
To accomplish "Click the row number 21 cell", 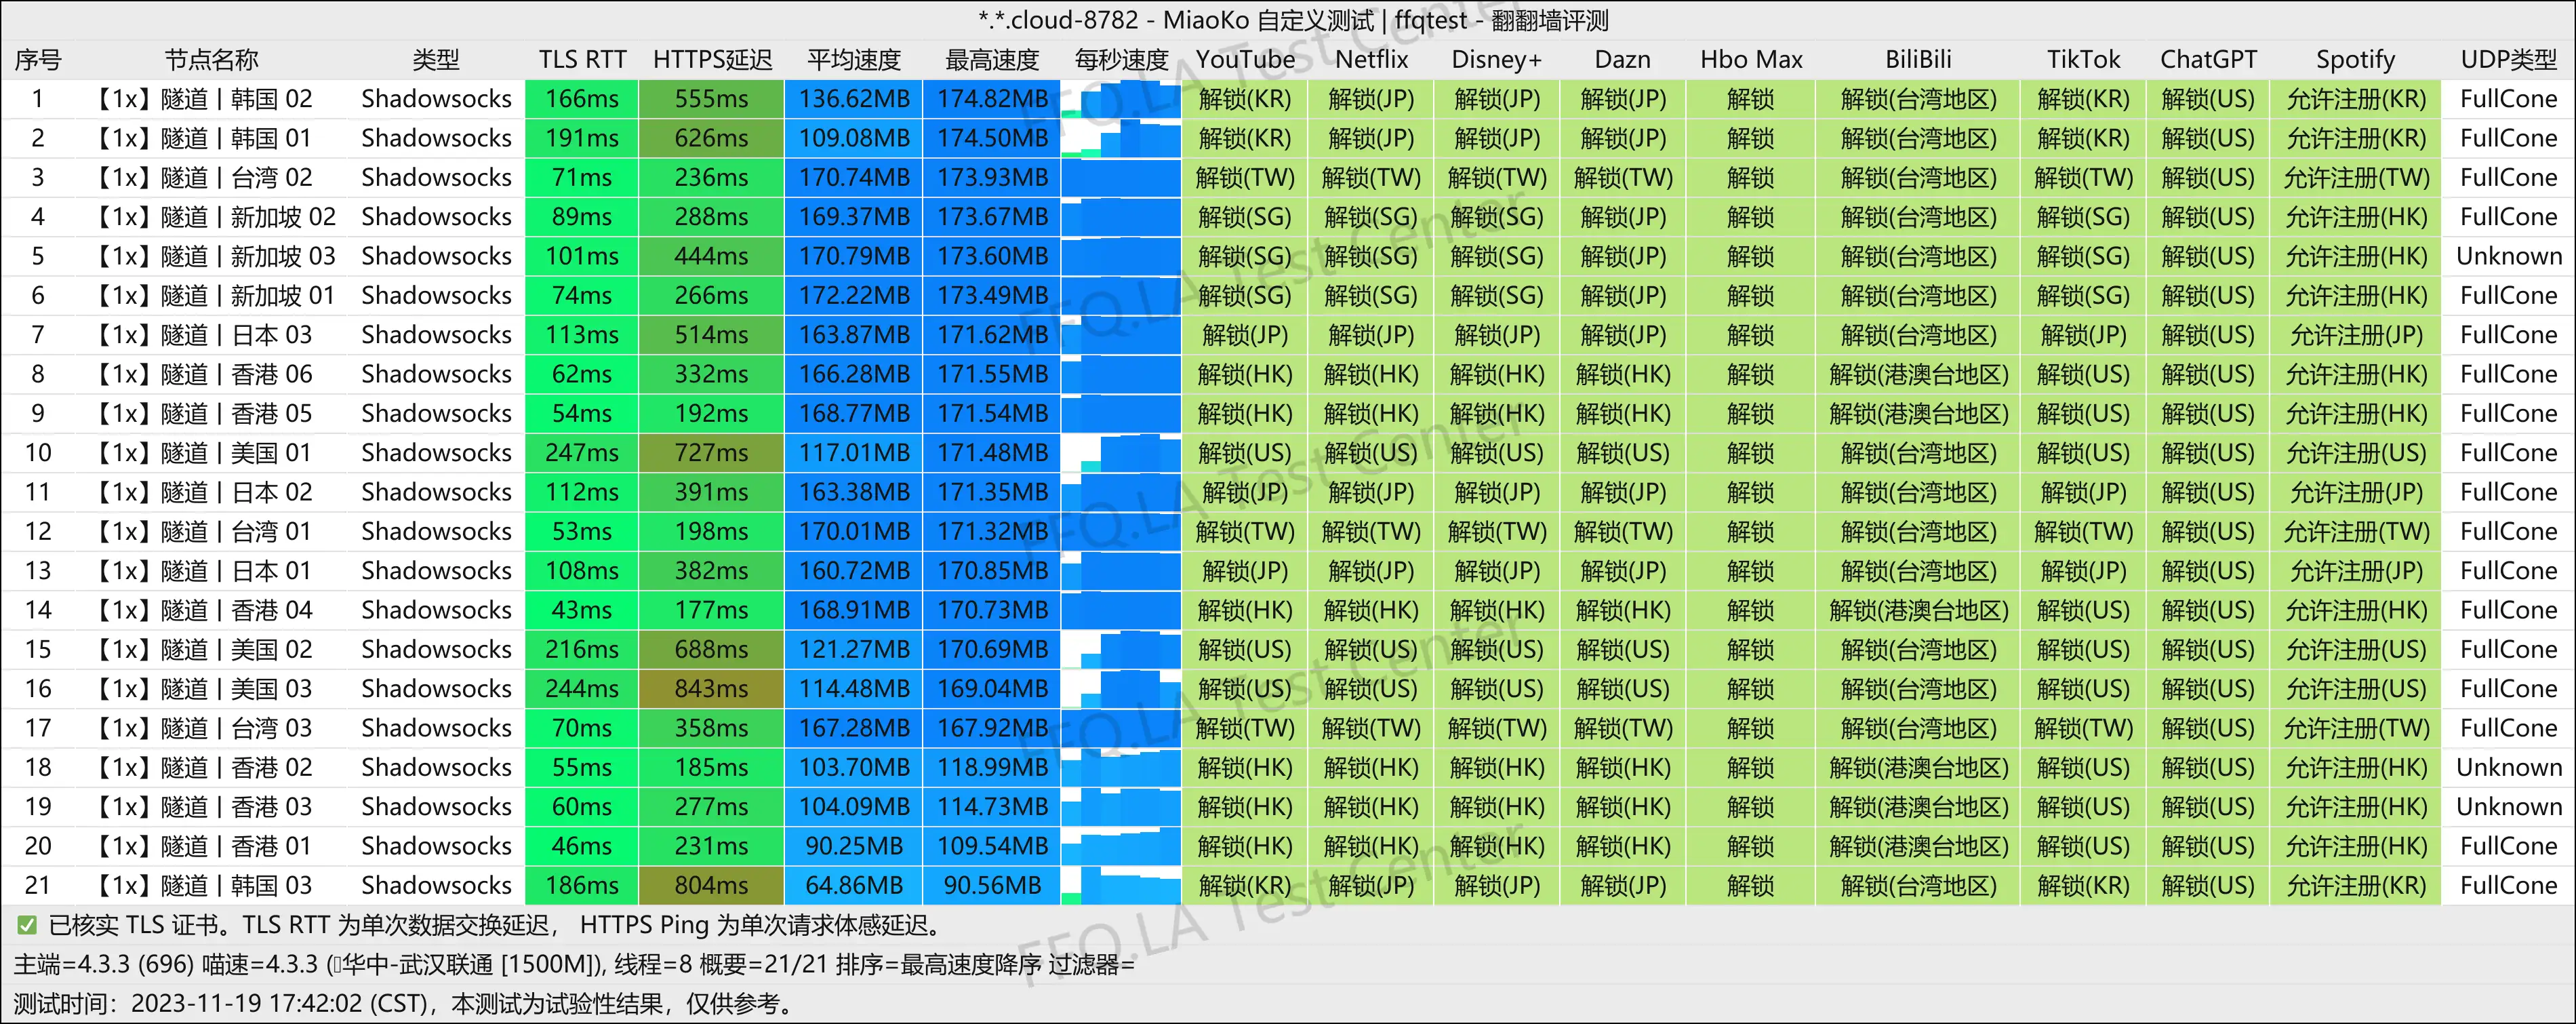I will 38,886.
